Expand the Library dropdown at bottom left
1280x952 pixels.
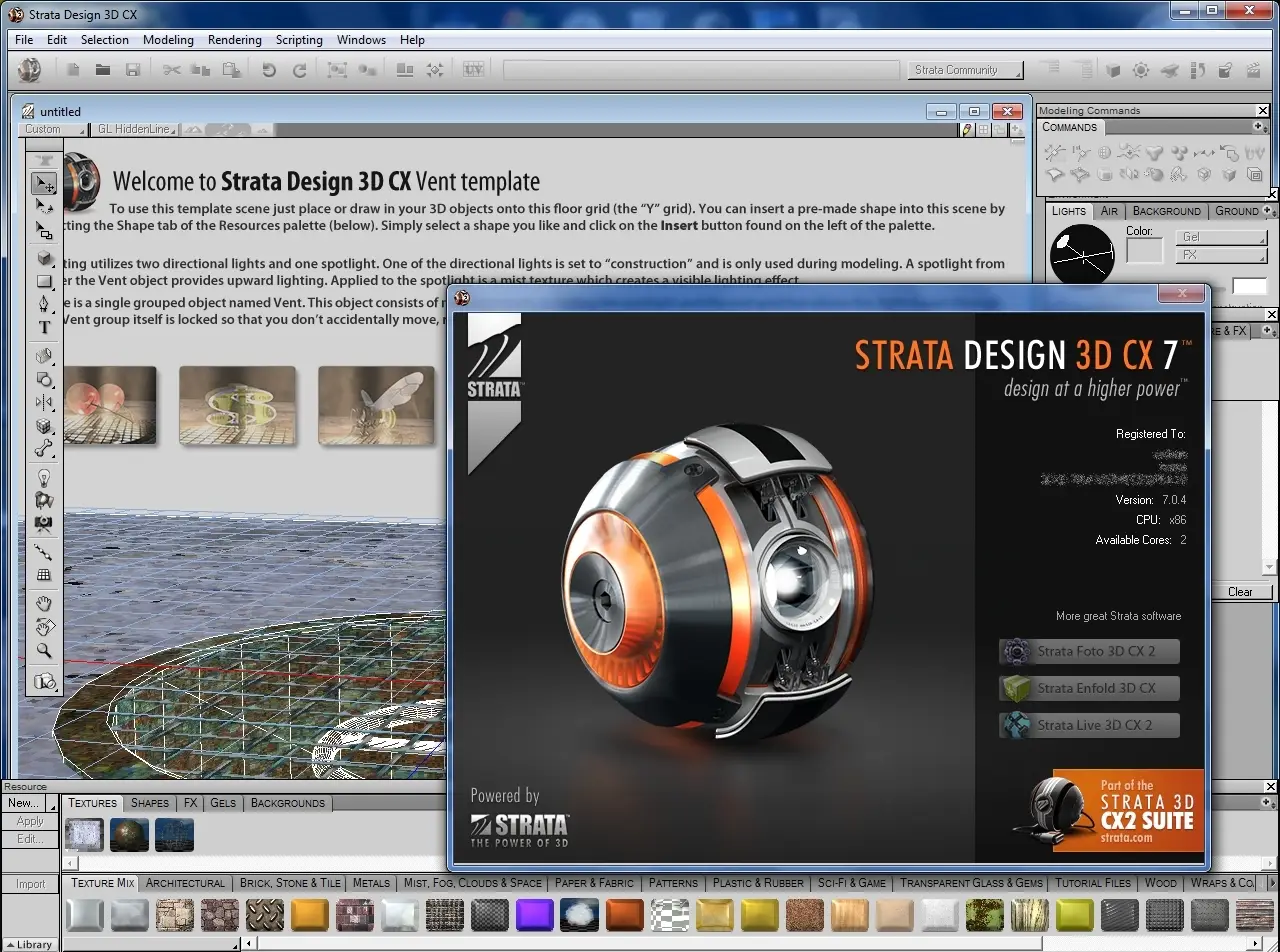pyautogui.click(x=30, y=944)
